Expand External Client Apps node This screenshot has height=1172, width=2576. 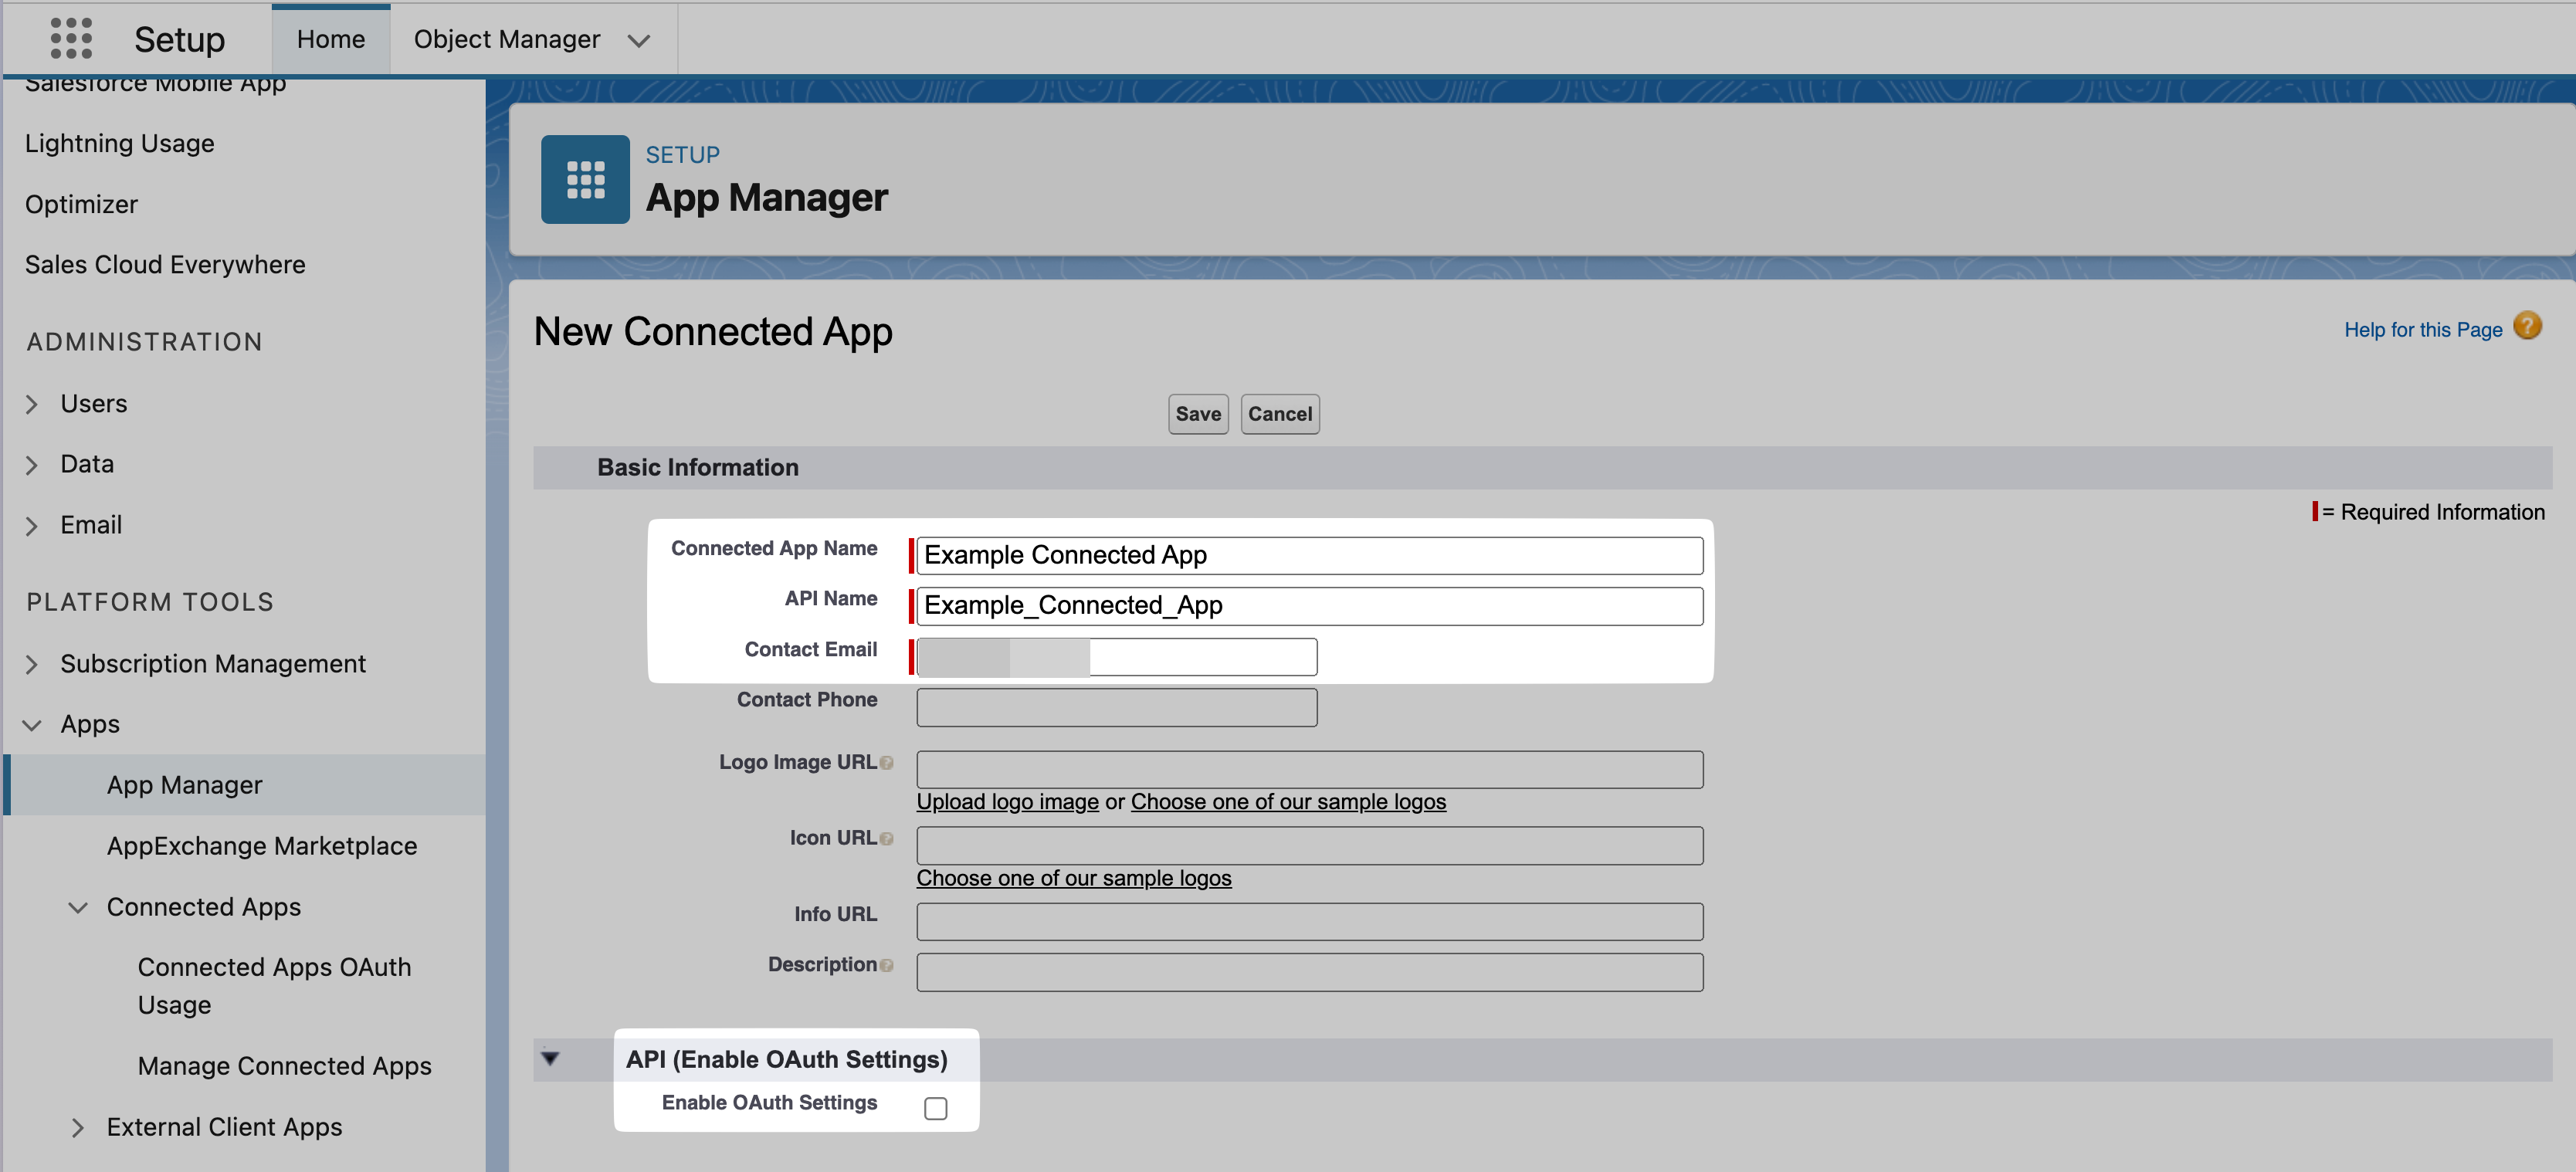pos(78,1128)
